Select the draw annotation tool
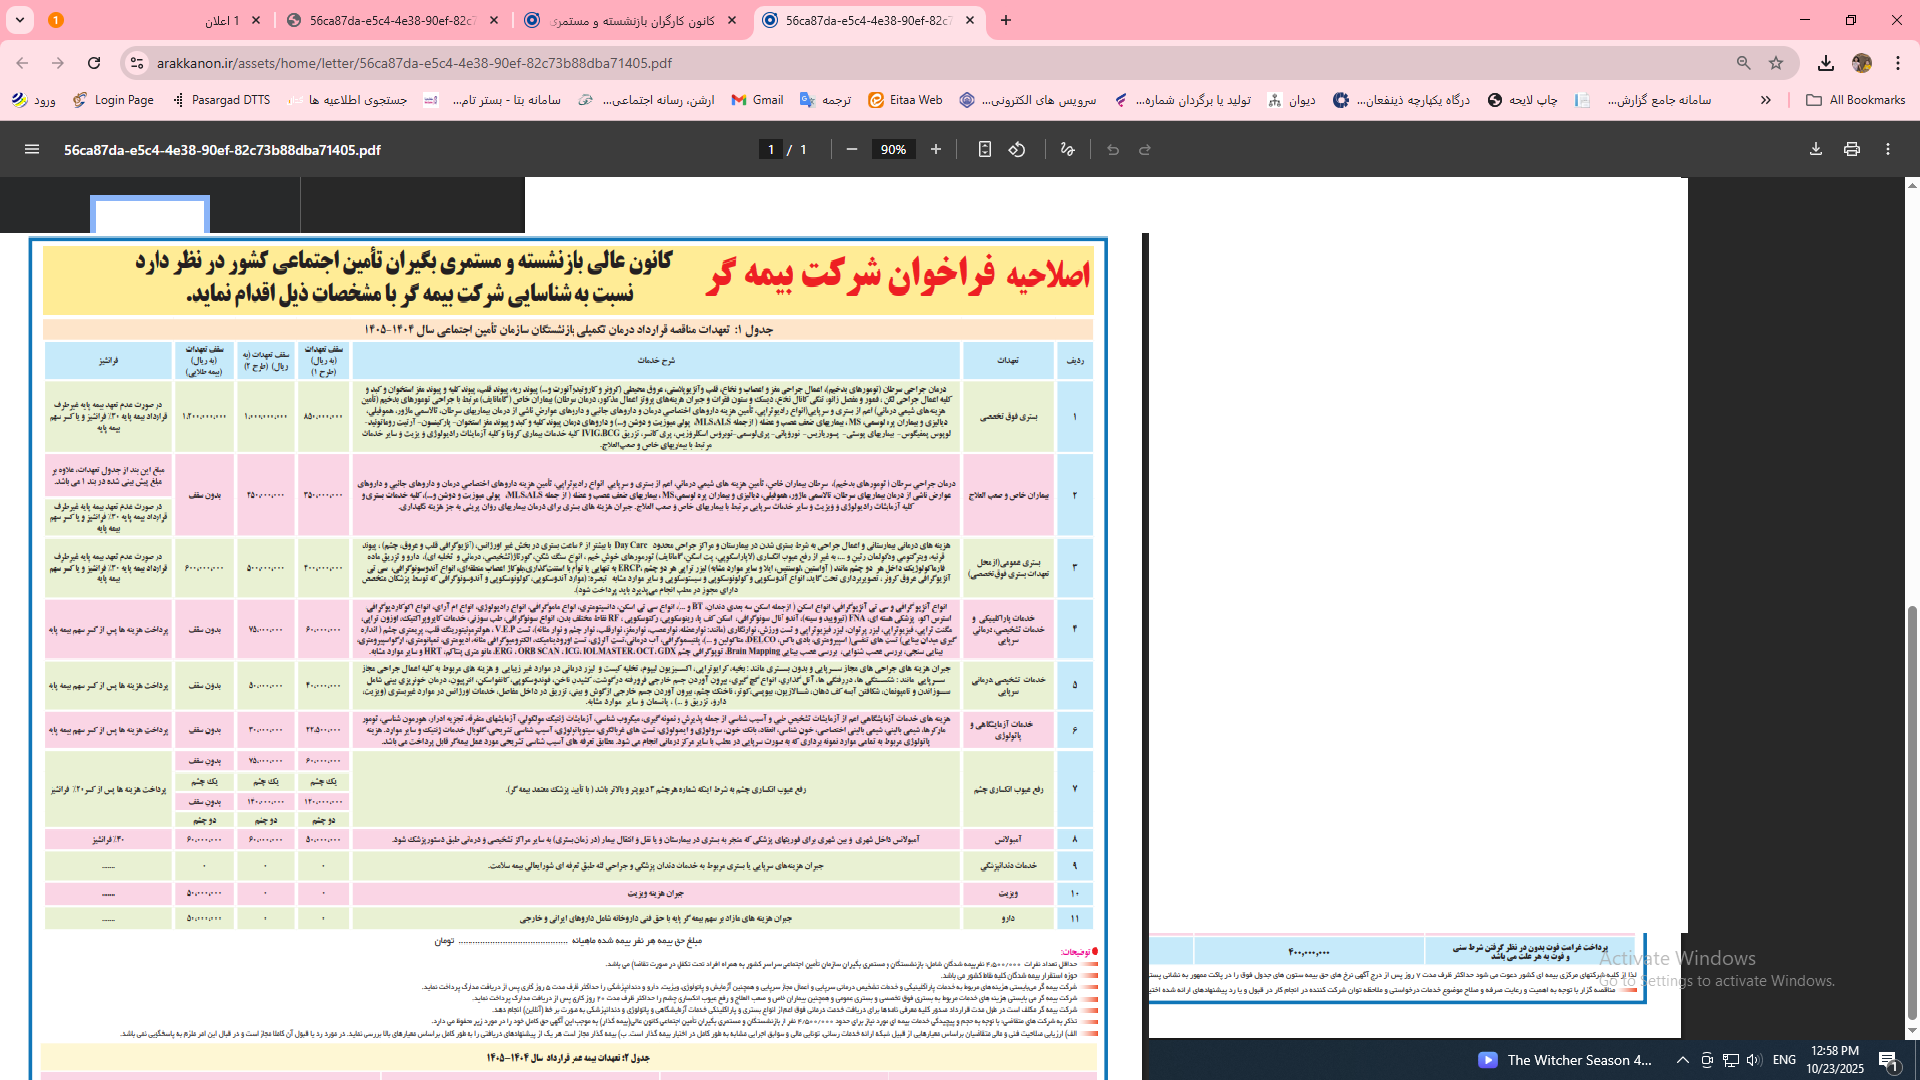 tap(1068, 150)
